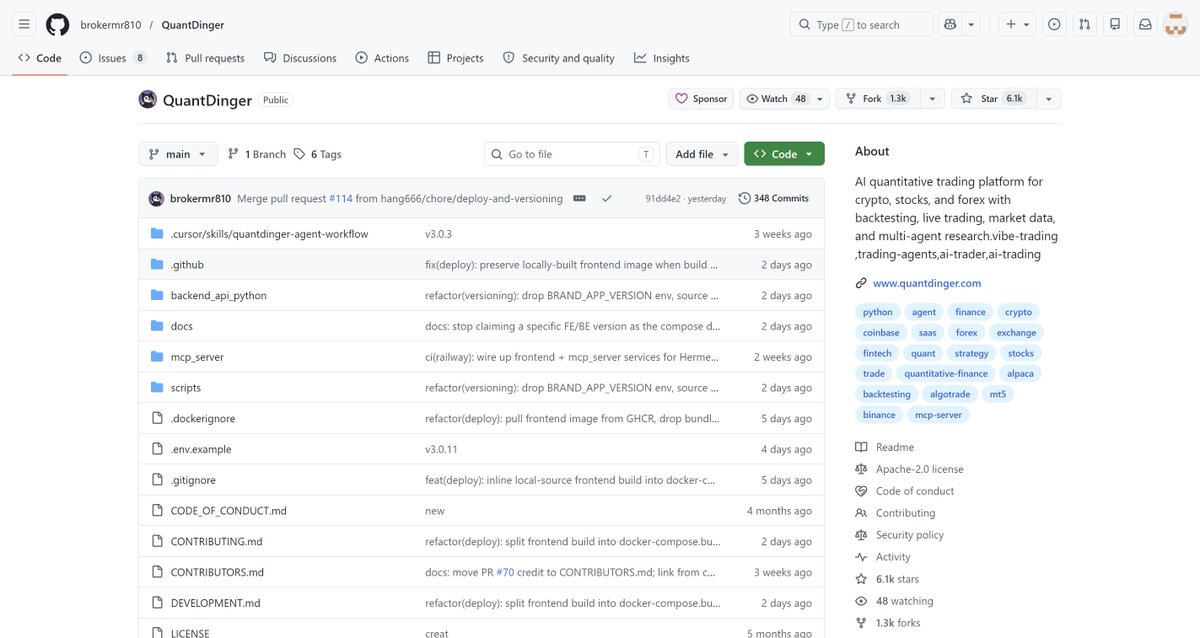The width and height of the screenshot is (1200, 638).
Task: Click the brokermr810 owner link in breadcrumb
Action: pos(111,25)
